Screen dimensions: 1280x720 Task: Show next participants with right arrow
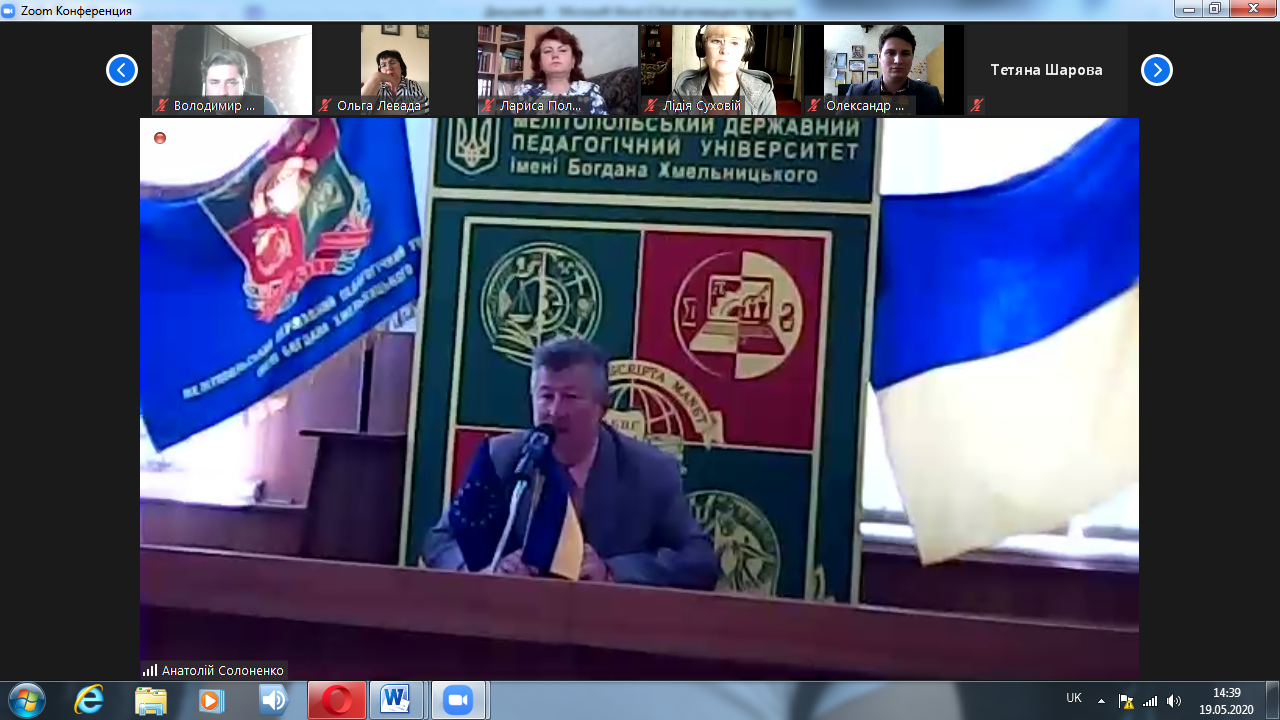coord(1157,70)
